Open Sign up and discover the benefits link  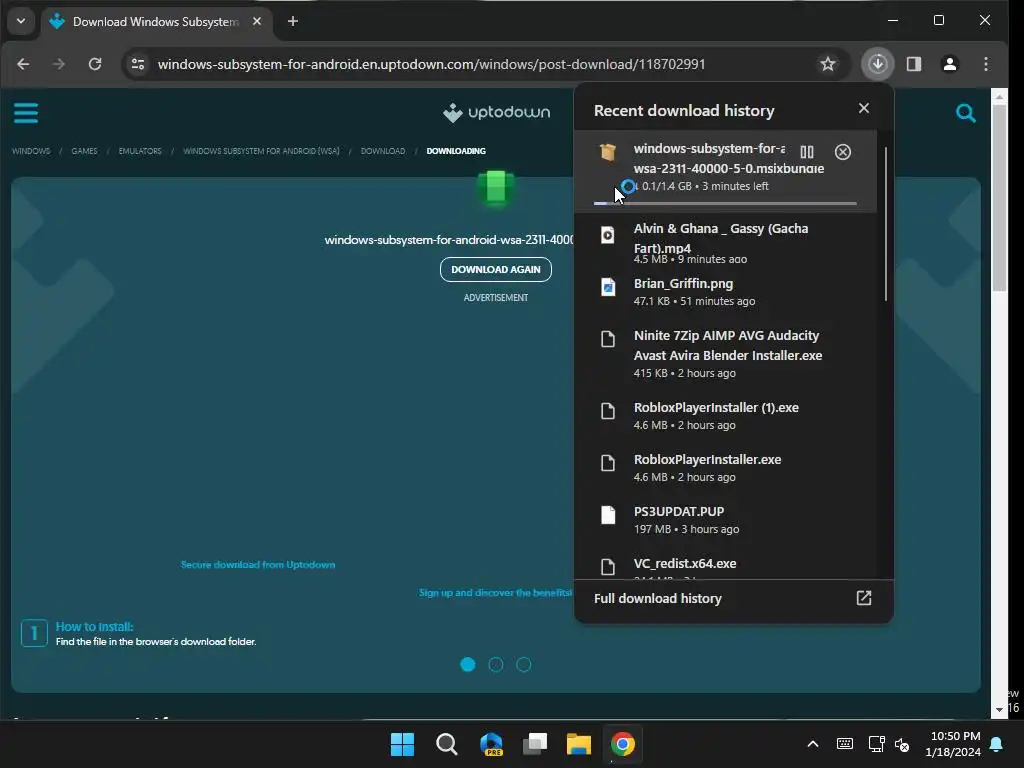[x=495, y=593]
